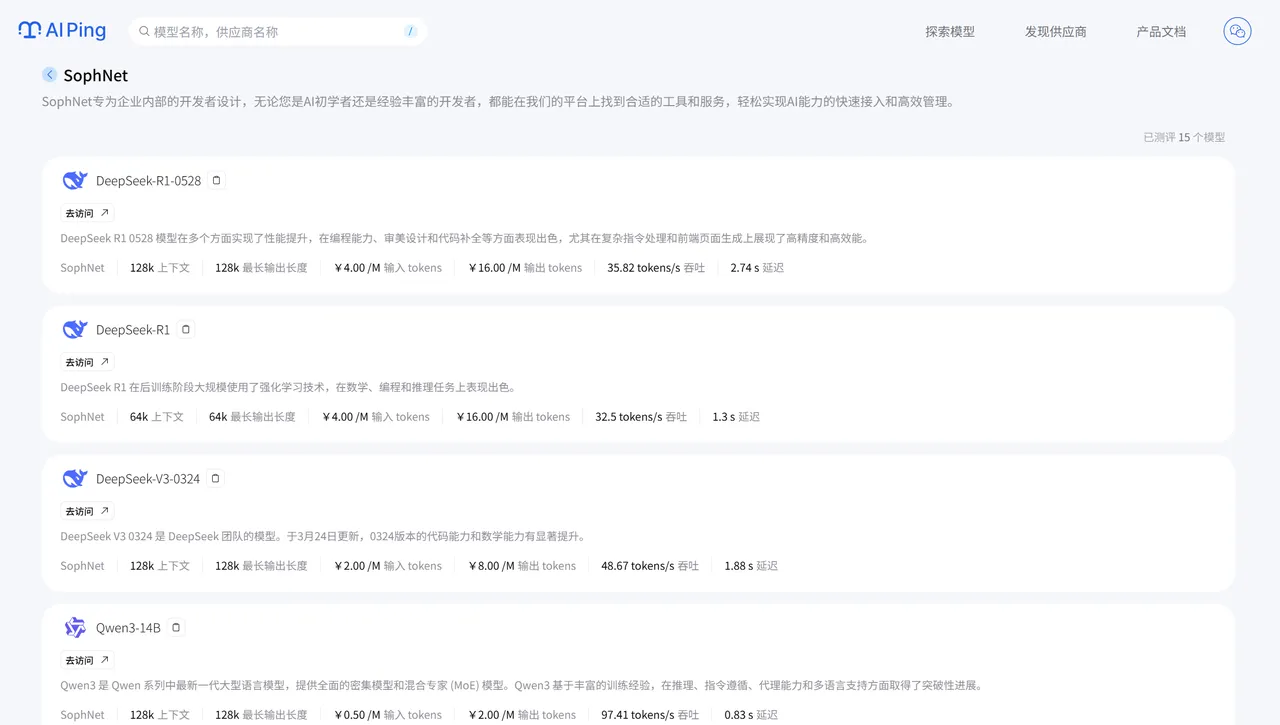The width and height of the screenshot is (1280, 725).
Task: Open the DeepSeek-R1-0528 model title
Action: pos(148,181)
